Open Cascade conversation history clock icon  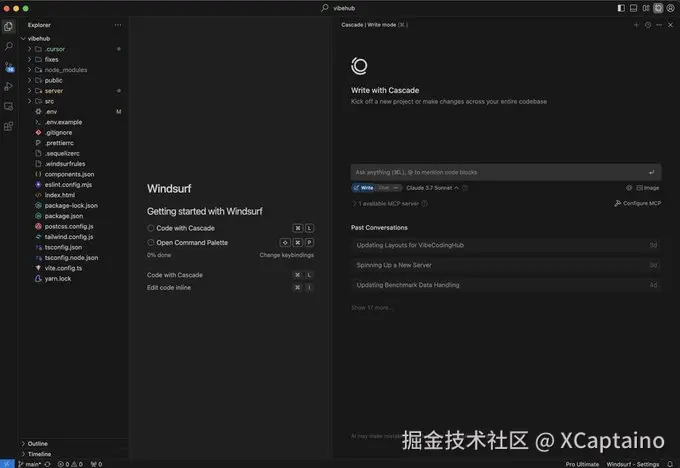[x=648, y=25]
